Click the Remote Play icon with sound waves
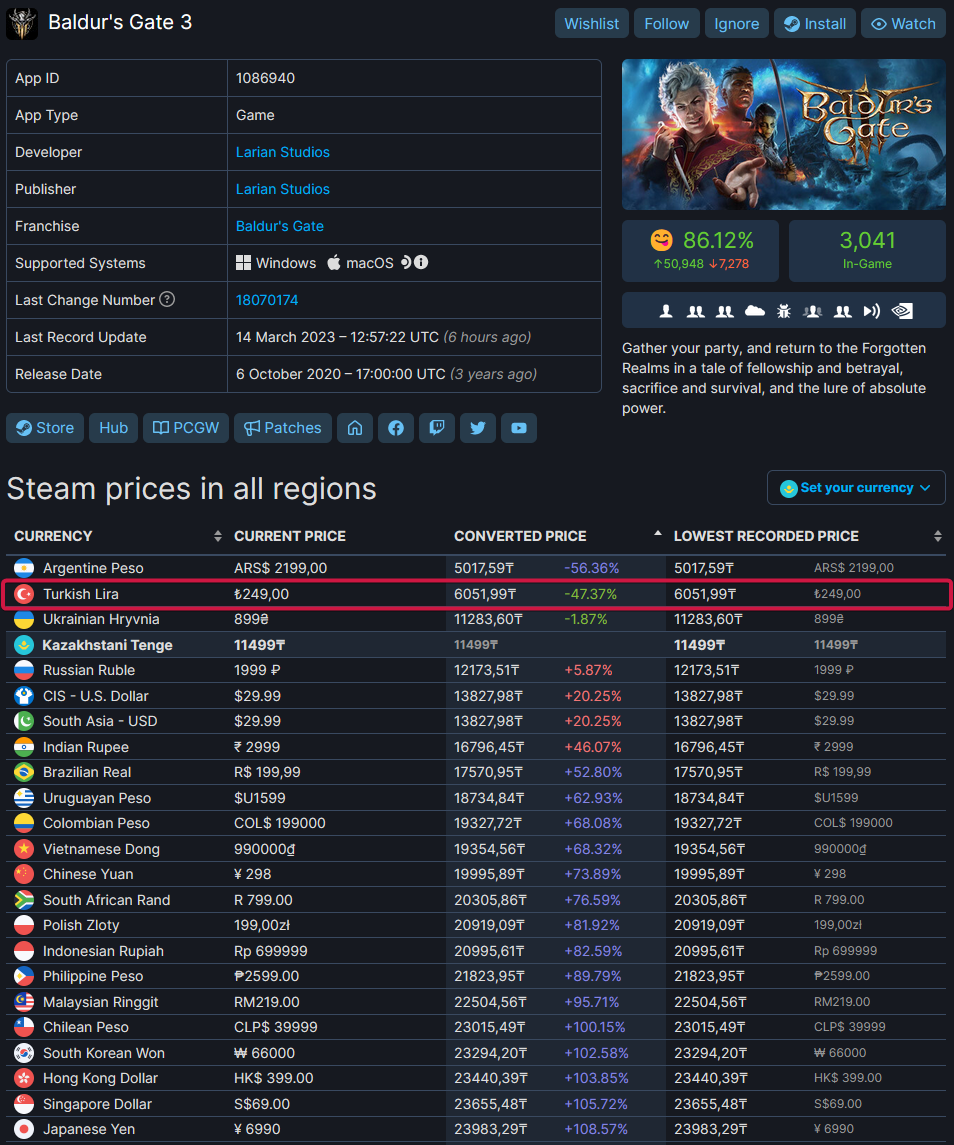 [871, 312]
